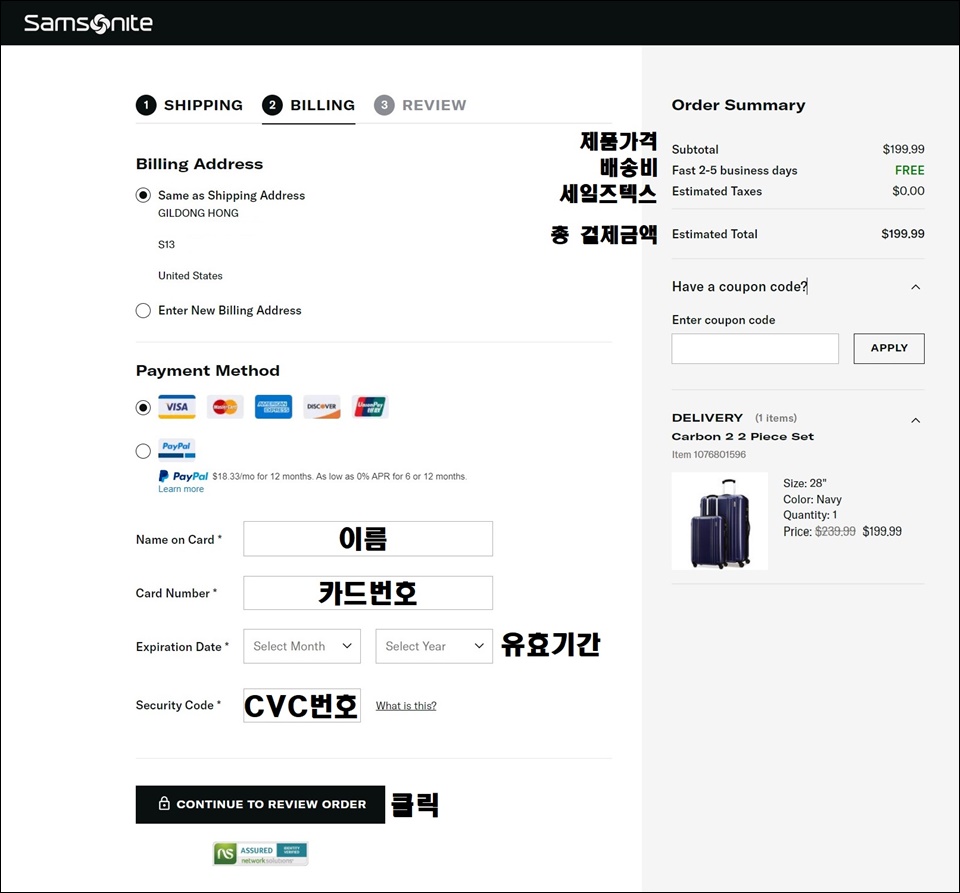Collapse the coupon code section chevron
Screen dimensions: 960x893
[x=915, y=287]
